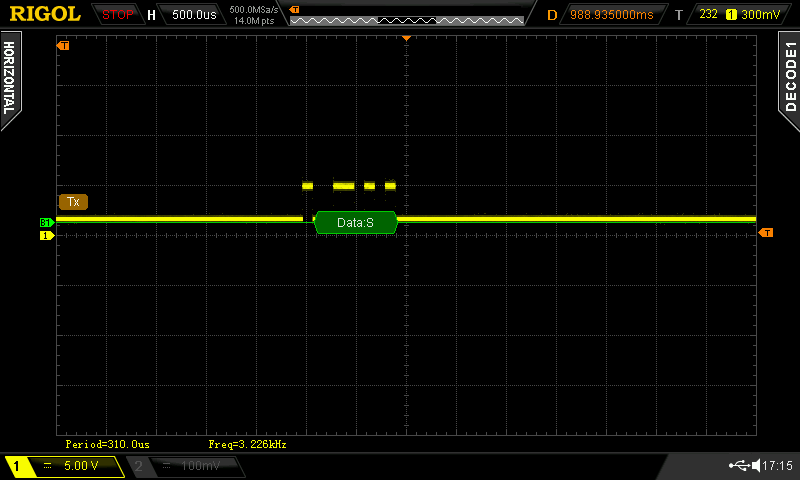The height and width of the screenshot is (480, 800).
Task: Click the trigger level marker on right edge
Action: click(x=766, y=233)
